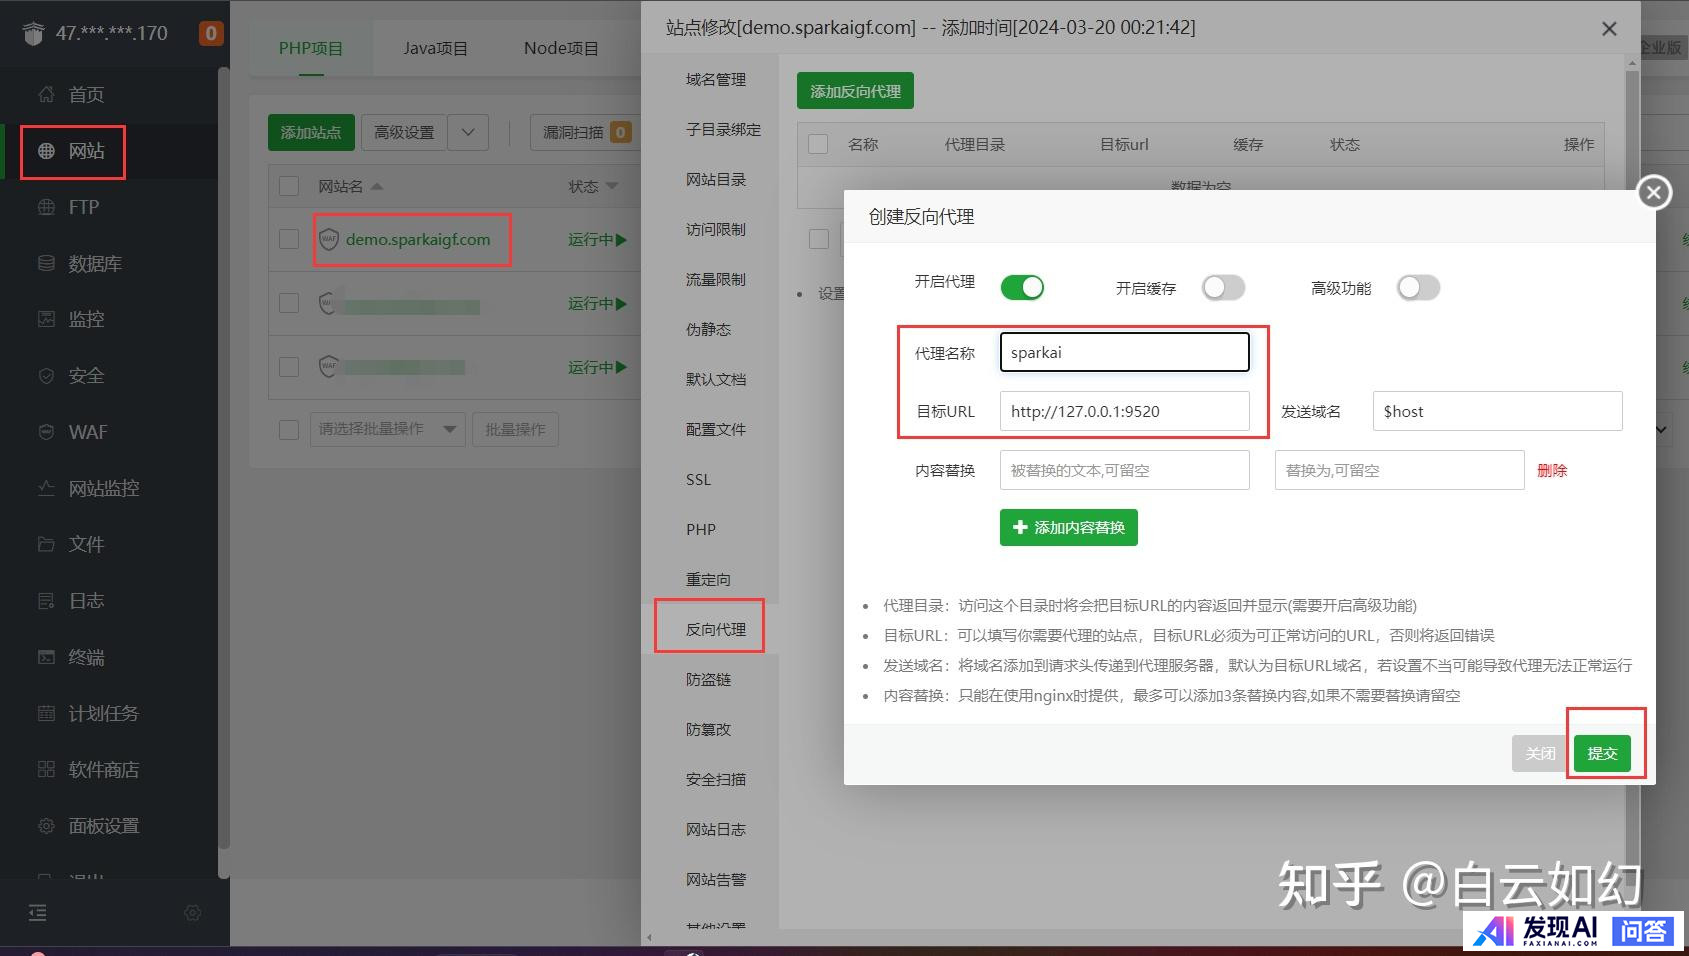Click the collapse sidebar icon at bottom left

tap(37, 912)
